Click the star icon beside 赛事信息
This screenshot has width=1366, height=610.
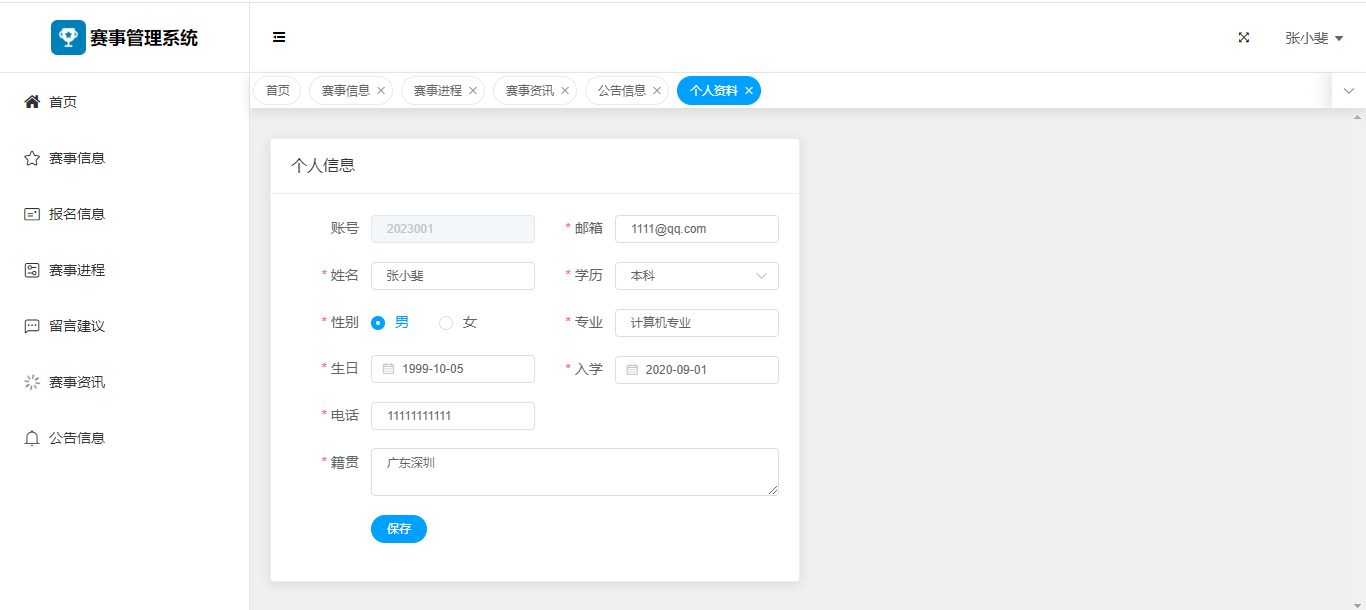tap(32, 158)
